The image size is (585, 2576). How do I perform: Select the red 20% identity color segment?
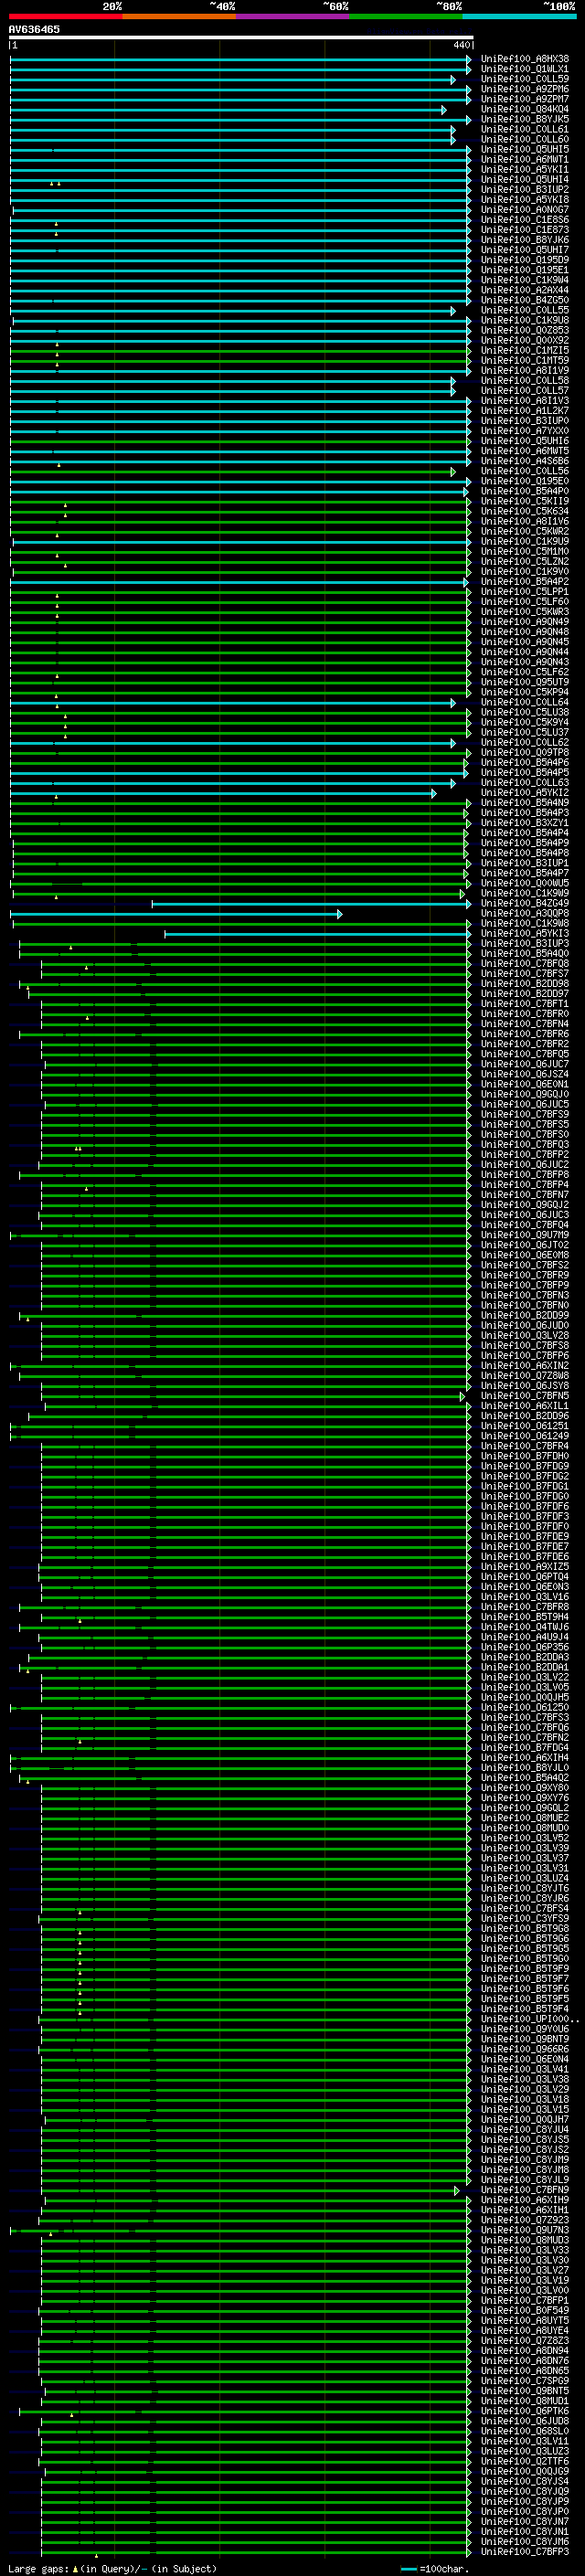click(x=65, y=16)
